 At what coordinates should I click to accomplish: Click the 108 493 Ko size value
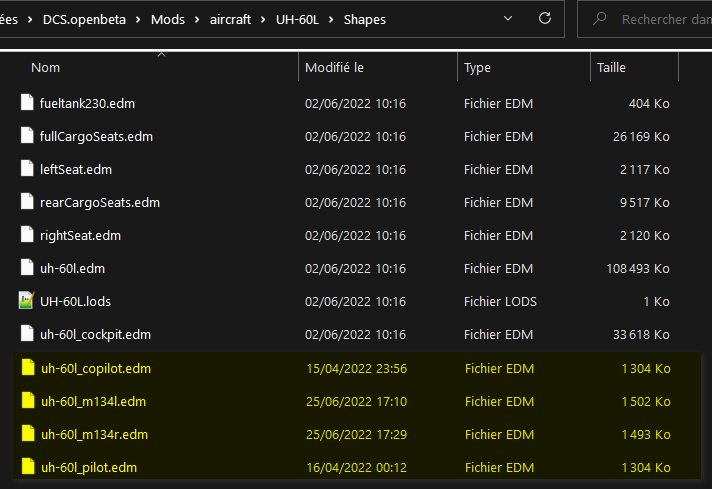coord(638,268)
